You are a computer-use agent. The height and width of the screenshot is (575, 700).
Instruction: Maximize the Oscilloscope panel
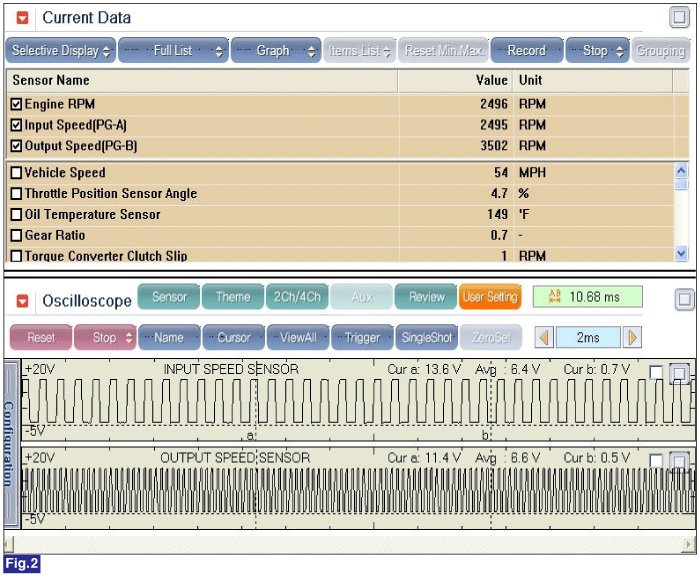pos(684,299)
